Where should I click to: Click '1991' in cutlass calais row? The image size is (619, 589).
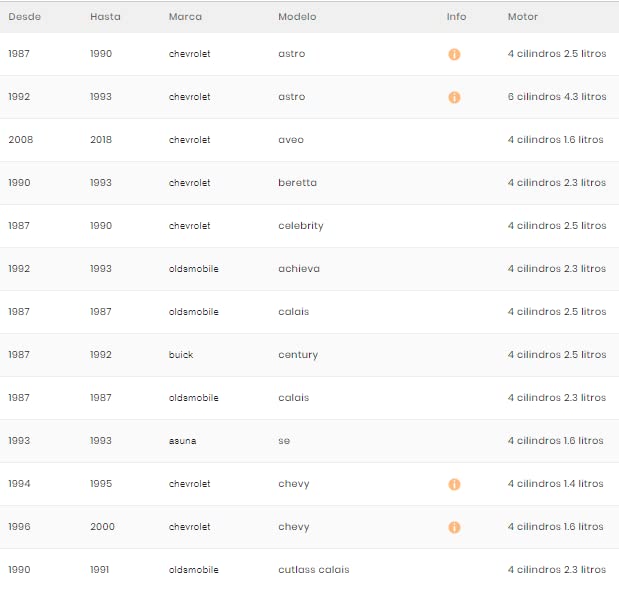click(99, 570)
